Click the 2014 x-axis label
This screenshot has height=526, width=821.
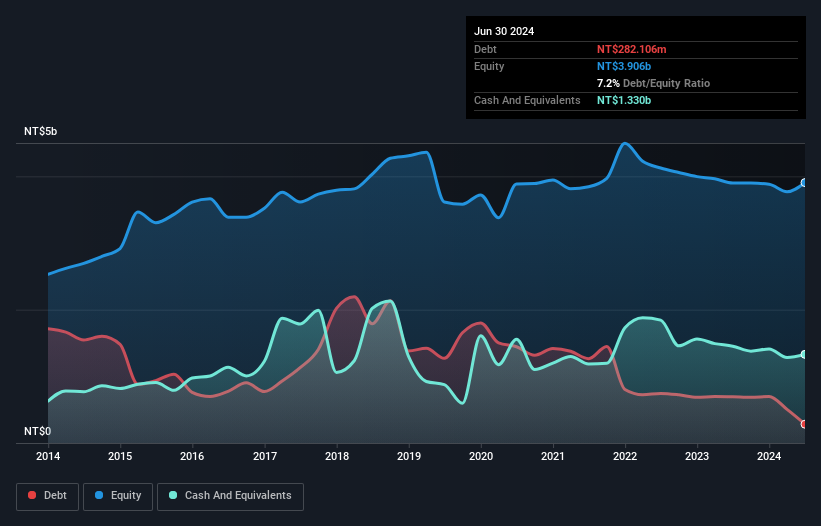point(48,456)
